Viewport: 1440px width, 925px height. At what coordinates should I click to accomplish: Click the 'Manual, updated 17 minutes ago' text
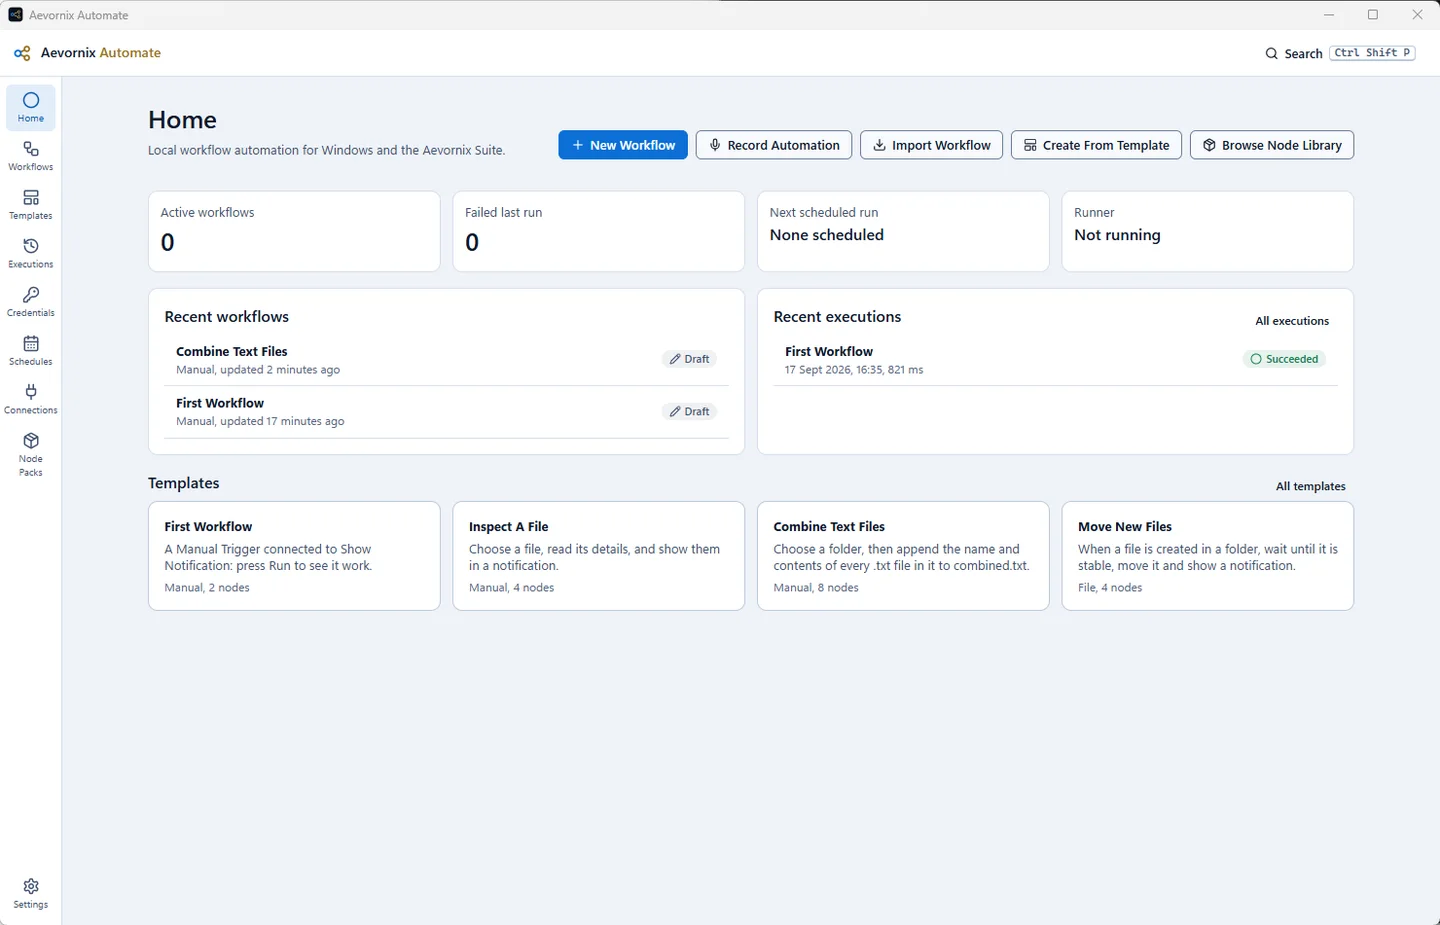pyautogui.click(x=260, y=421)
